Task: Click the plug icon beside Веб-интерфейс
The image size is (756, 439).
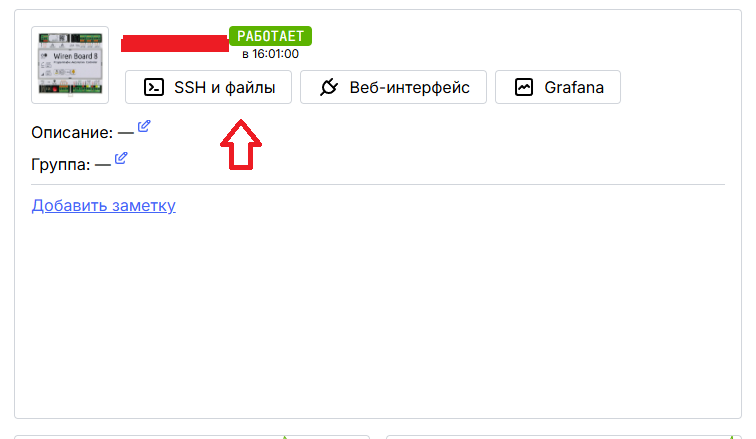Action: click(x=329, y=87)
